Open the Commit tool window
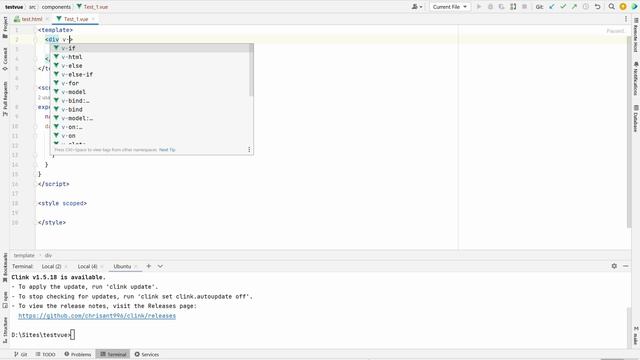Image resolution: width=640 pixels, height=360 pixels. coord(5,59)
